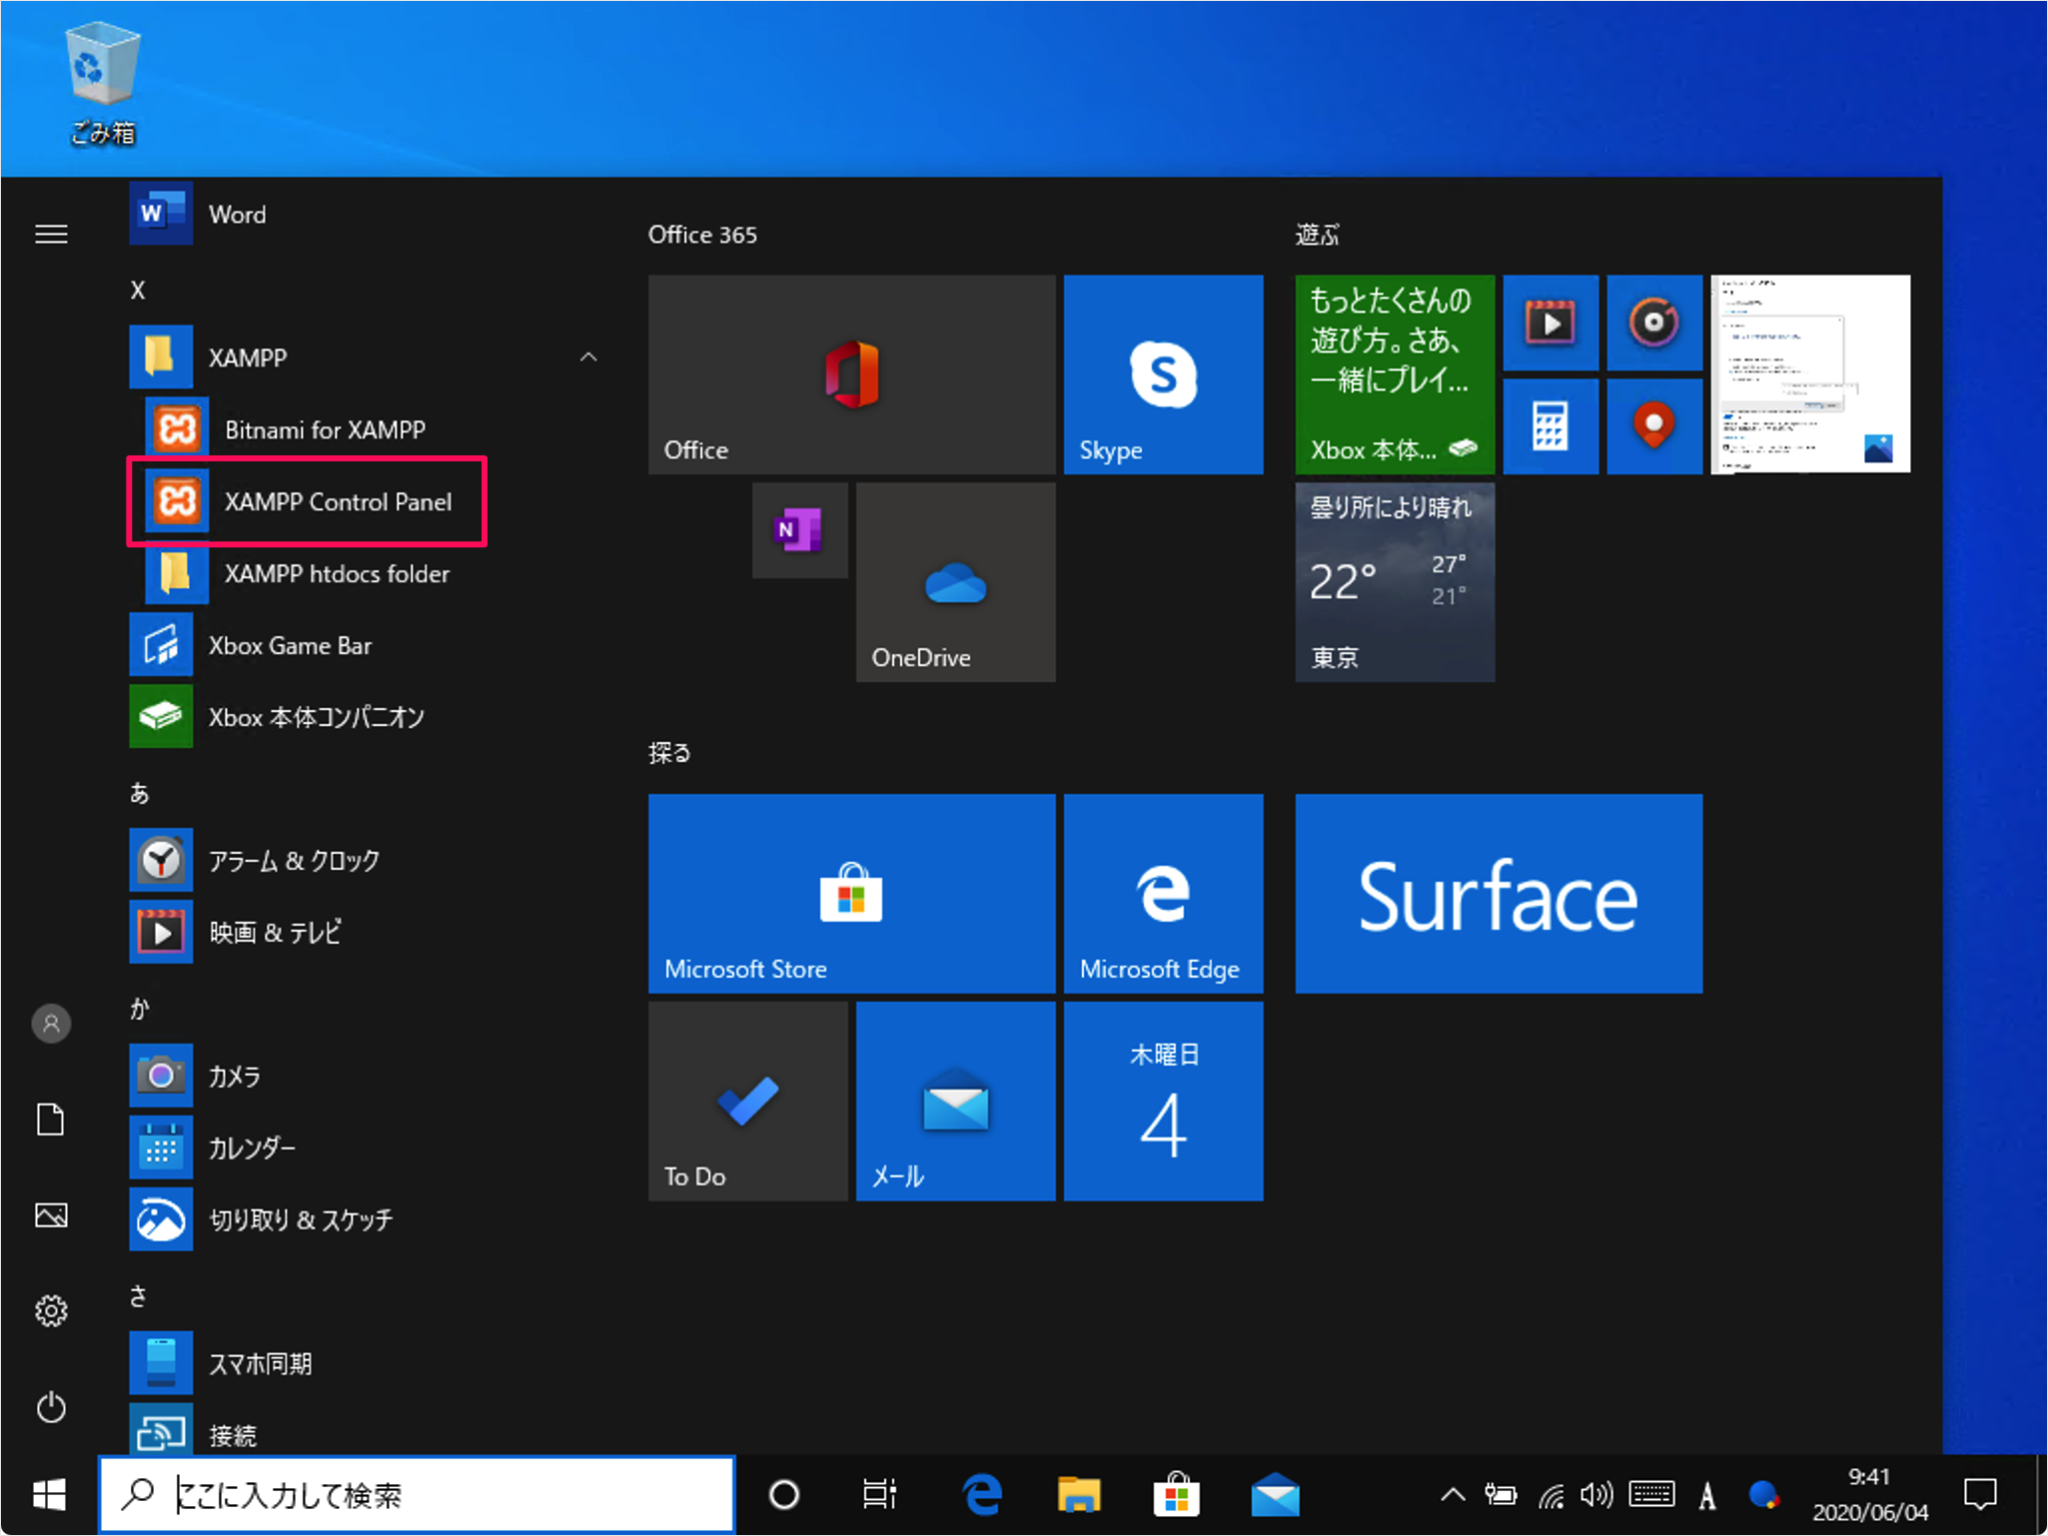Open the volume speaker tray icon
Viewport: 2048px width, 1536px height.
point(1597,1495)
